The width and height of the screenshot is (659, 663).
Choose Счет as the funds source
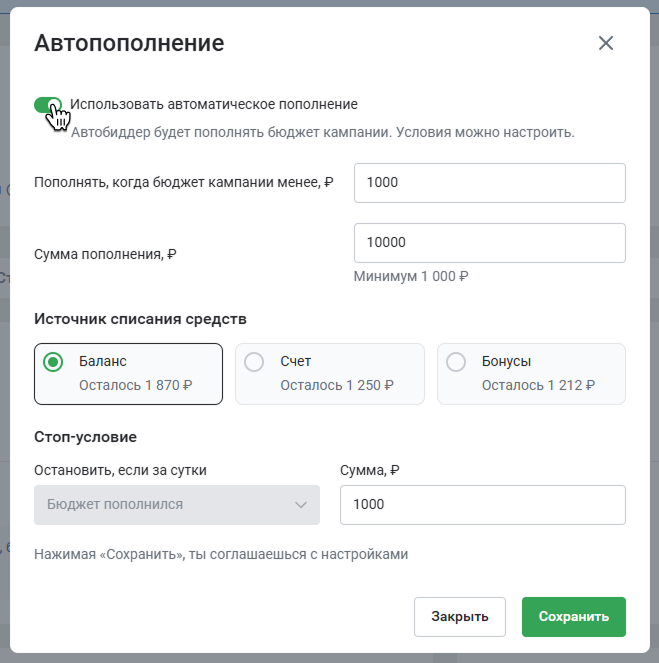click(x=330, y=374)
